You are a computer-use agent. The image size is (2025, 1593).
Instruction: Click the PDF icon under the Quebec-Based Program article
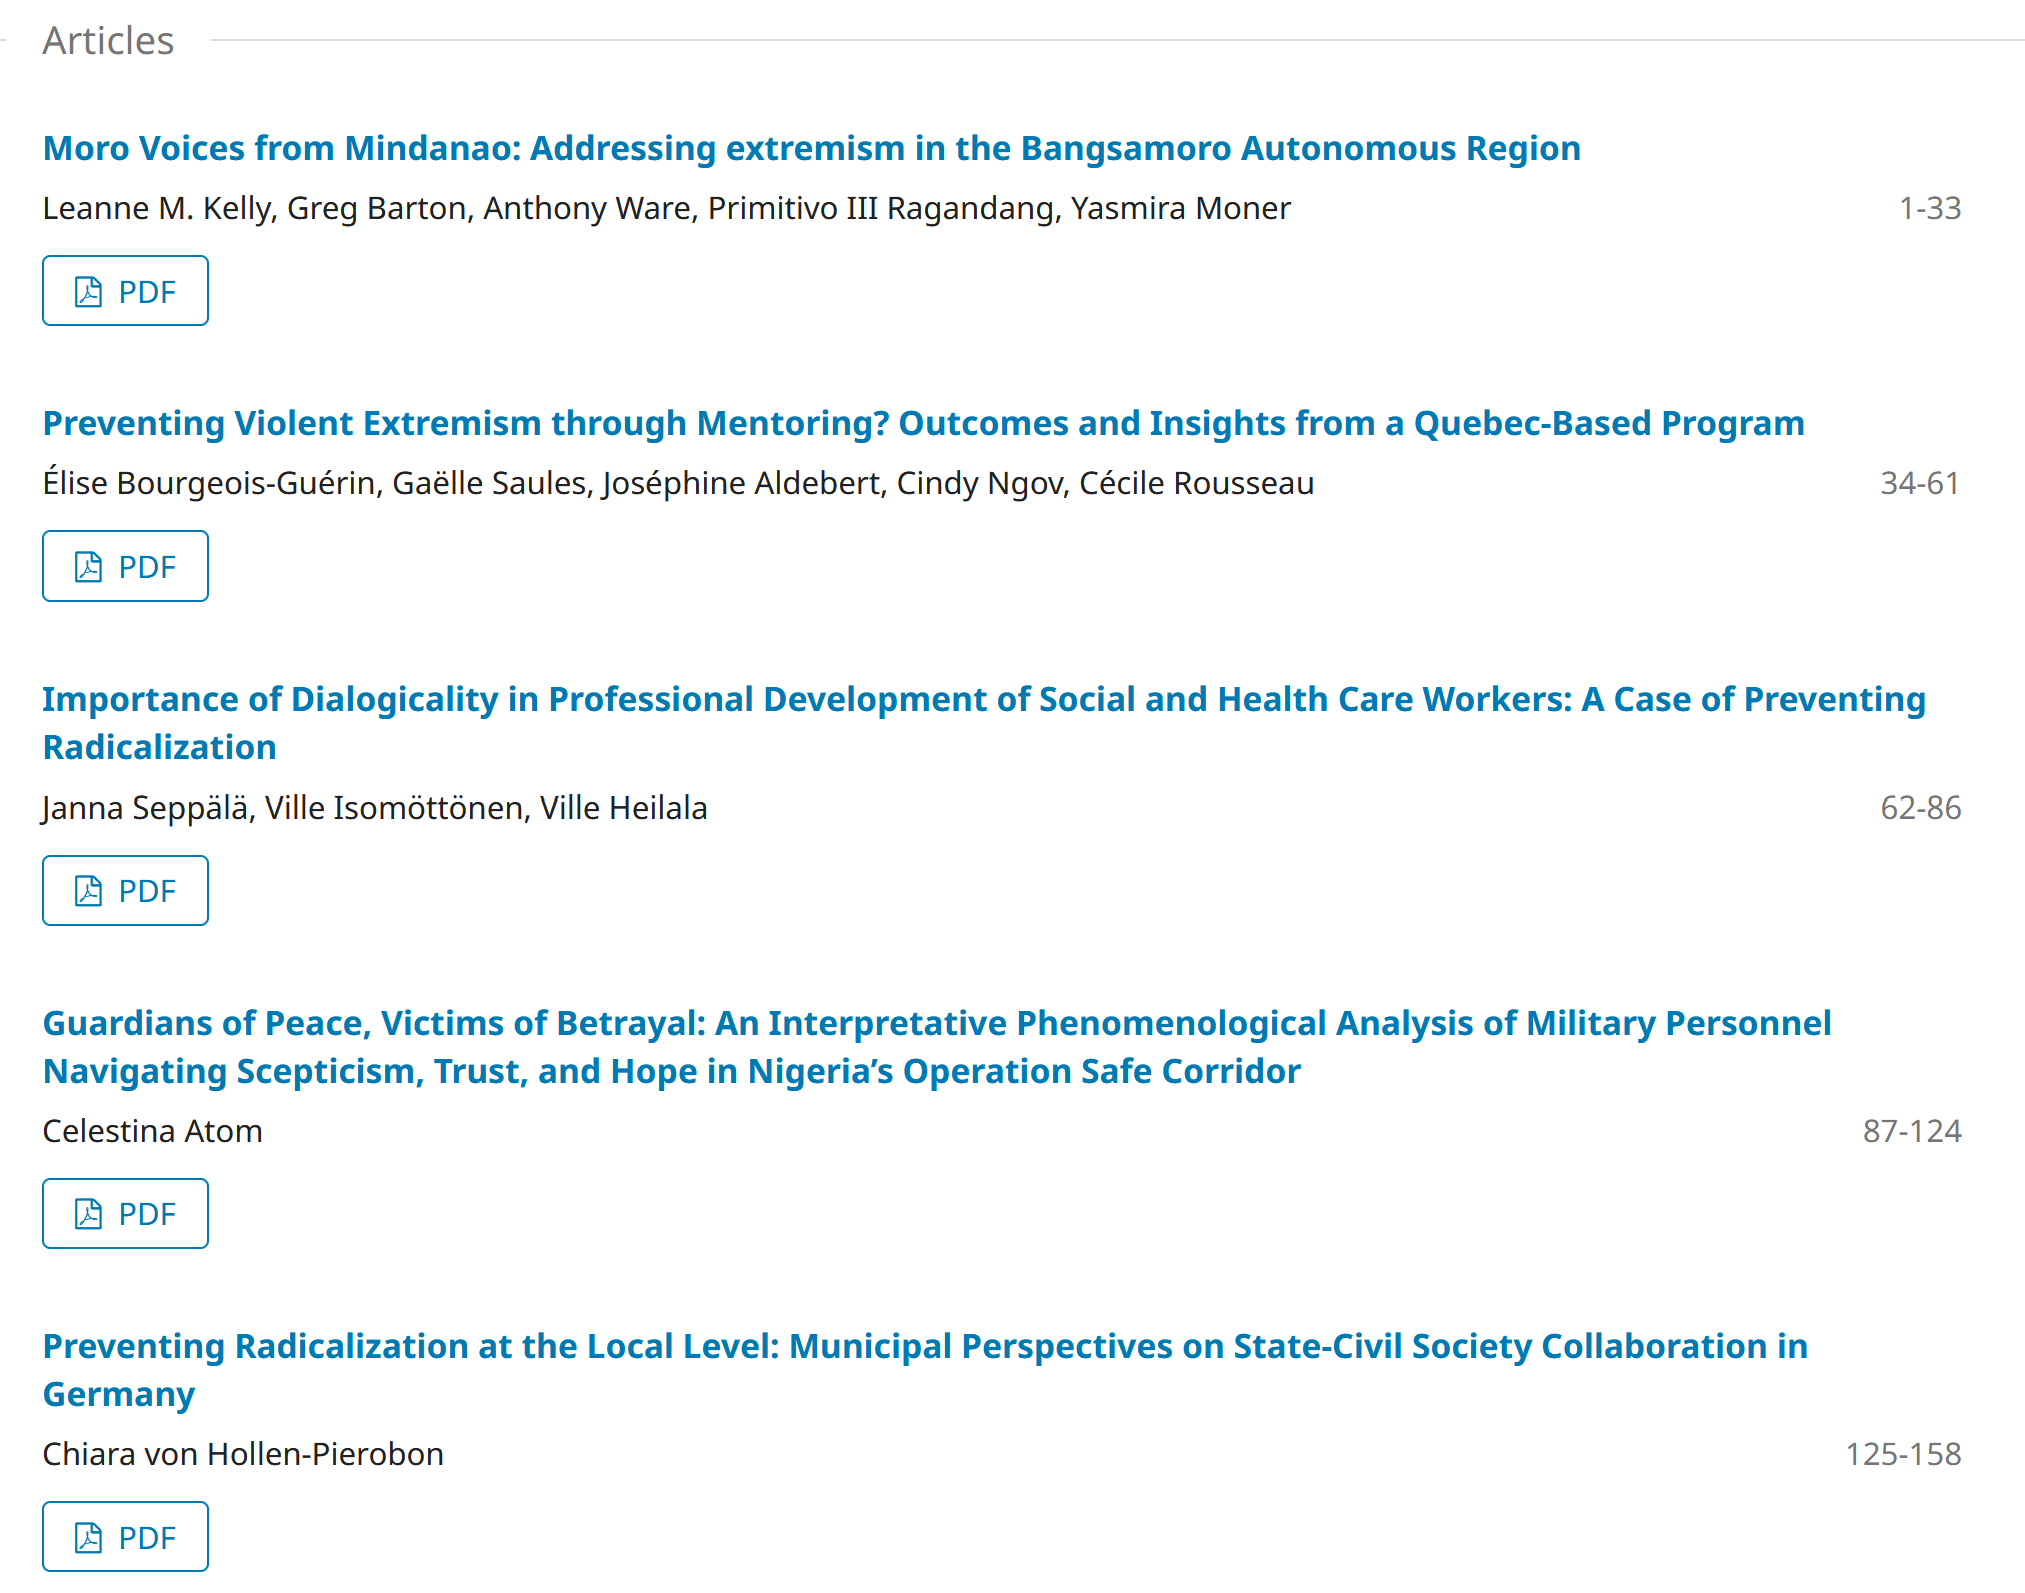pyautogui.click(x=89, y=567)
